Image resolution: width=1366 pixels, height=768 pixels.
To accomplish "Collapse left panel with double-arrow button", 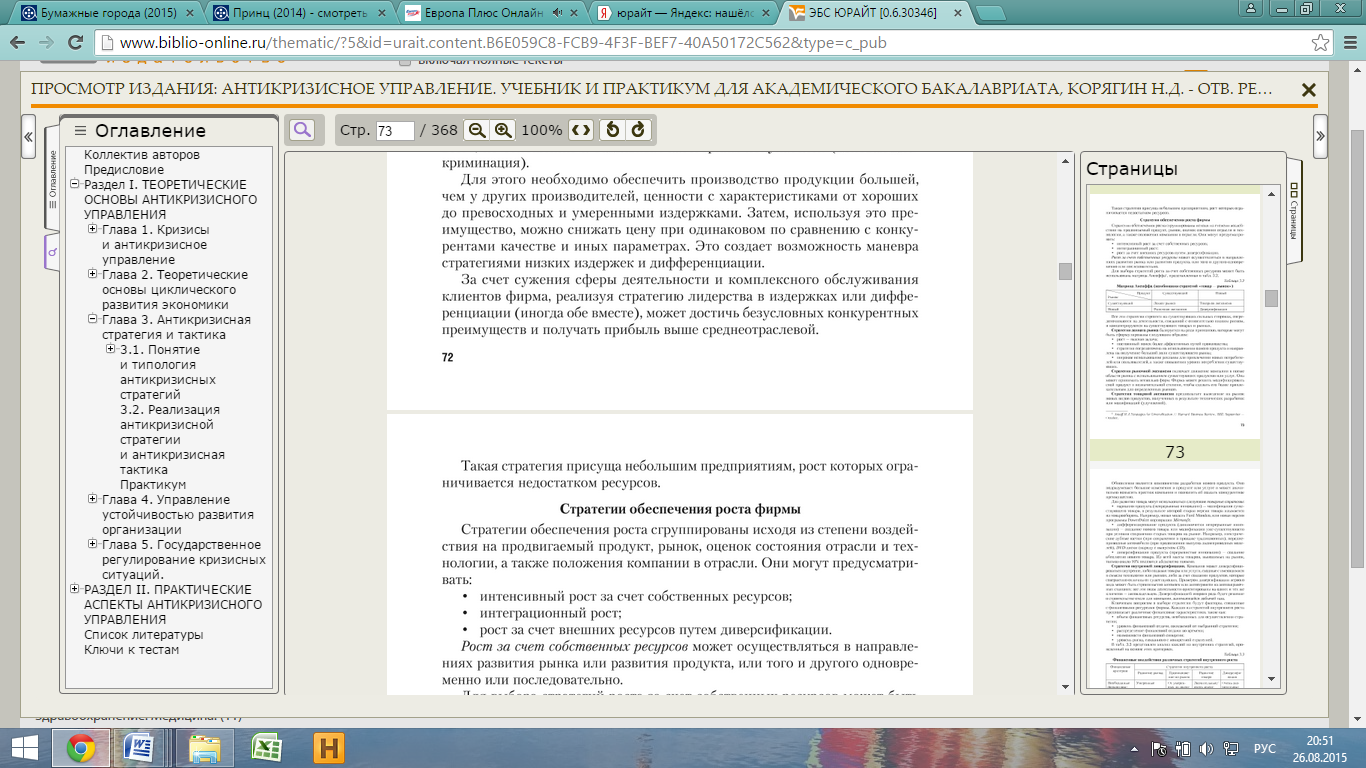I will tap(28, 137).
